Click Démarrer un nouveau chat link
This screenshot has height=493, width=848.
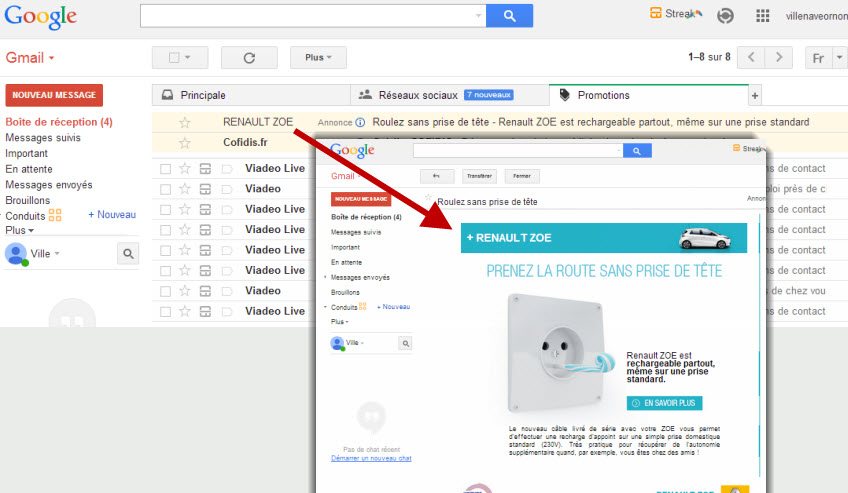point(371,458)
